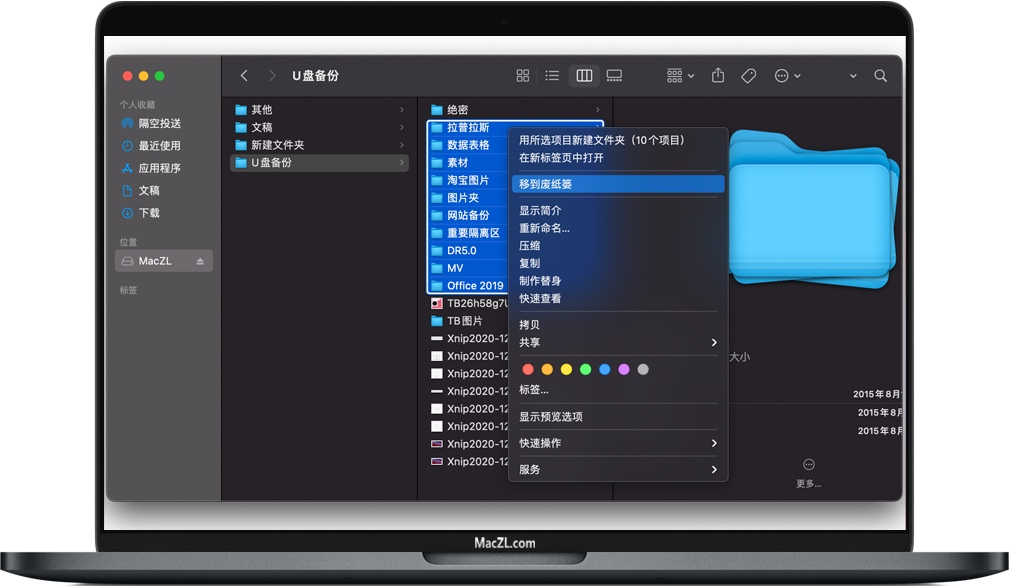Go back with the left chevron
1009x586 pixels.
(x=244, y=76)
